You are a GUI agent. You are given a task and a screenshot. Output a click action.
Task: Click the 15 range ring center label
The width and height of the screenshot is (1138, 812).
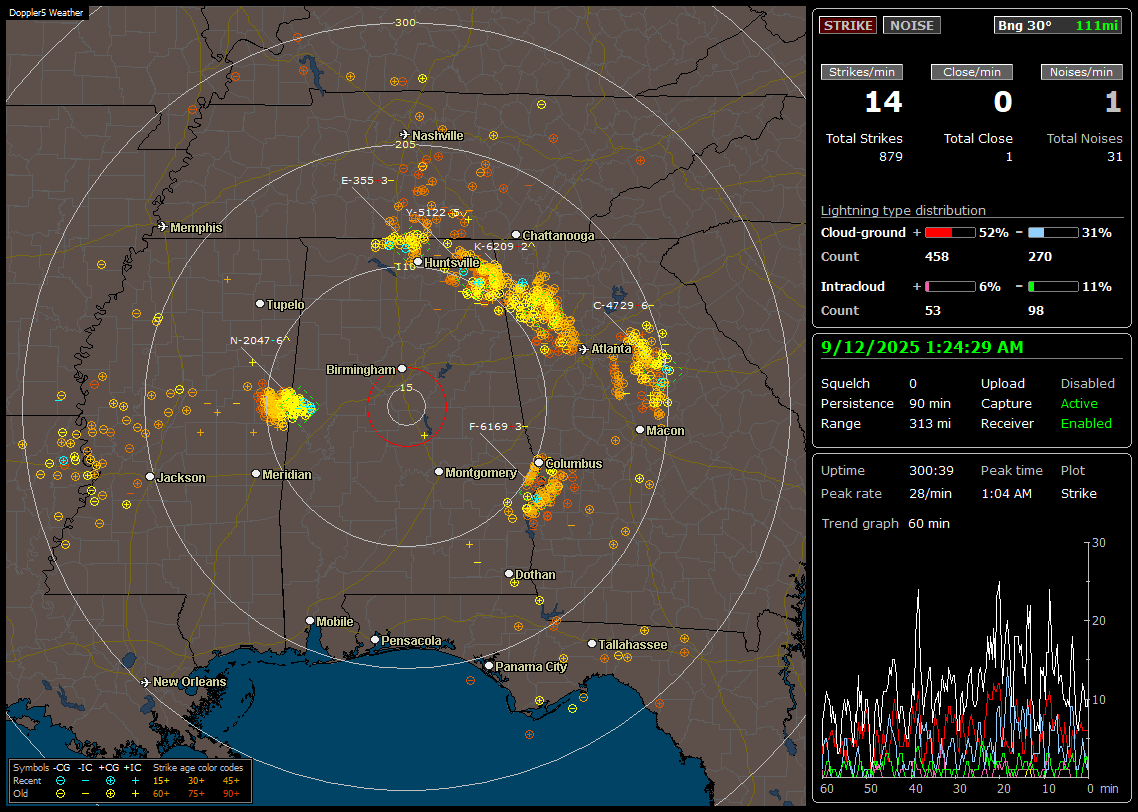[406, 387]
